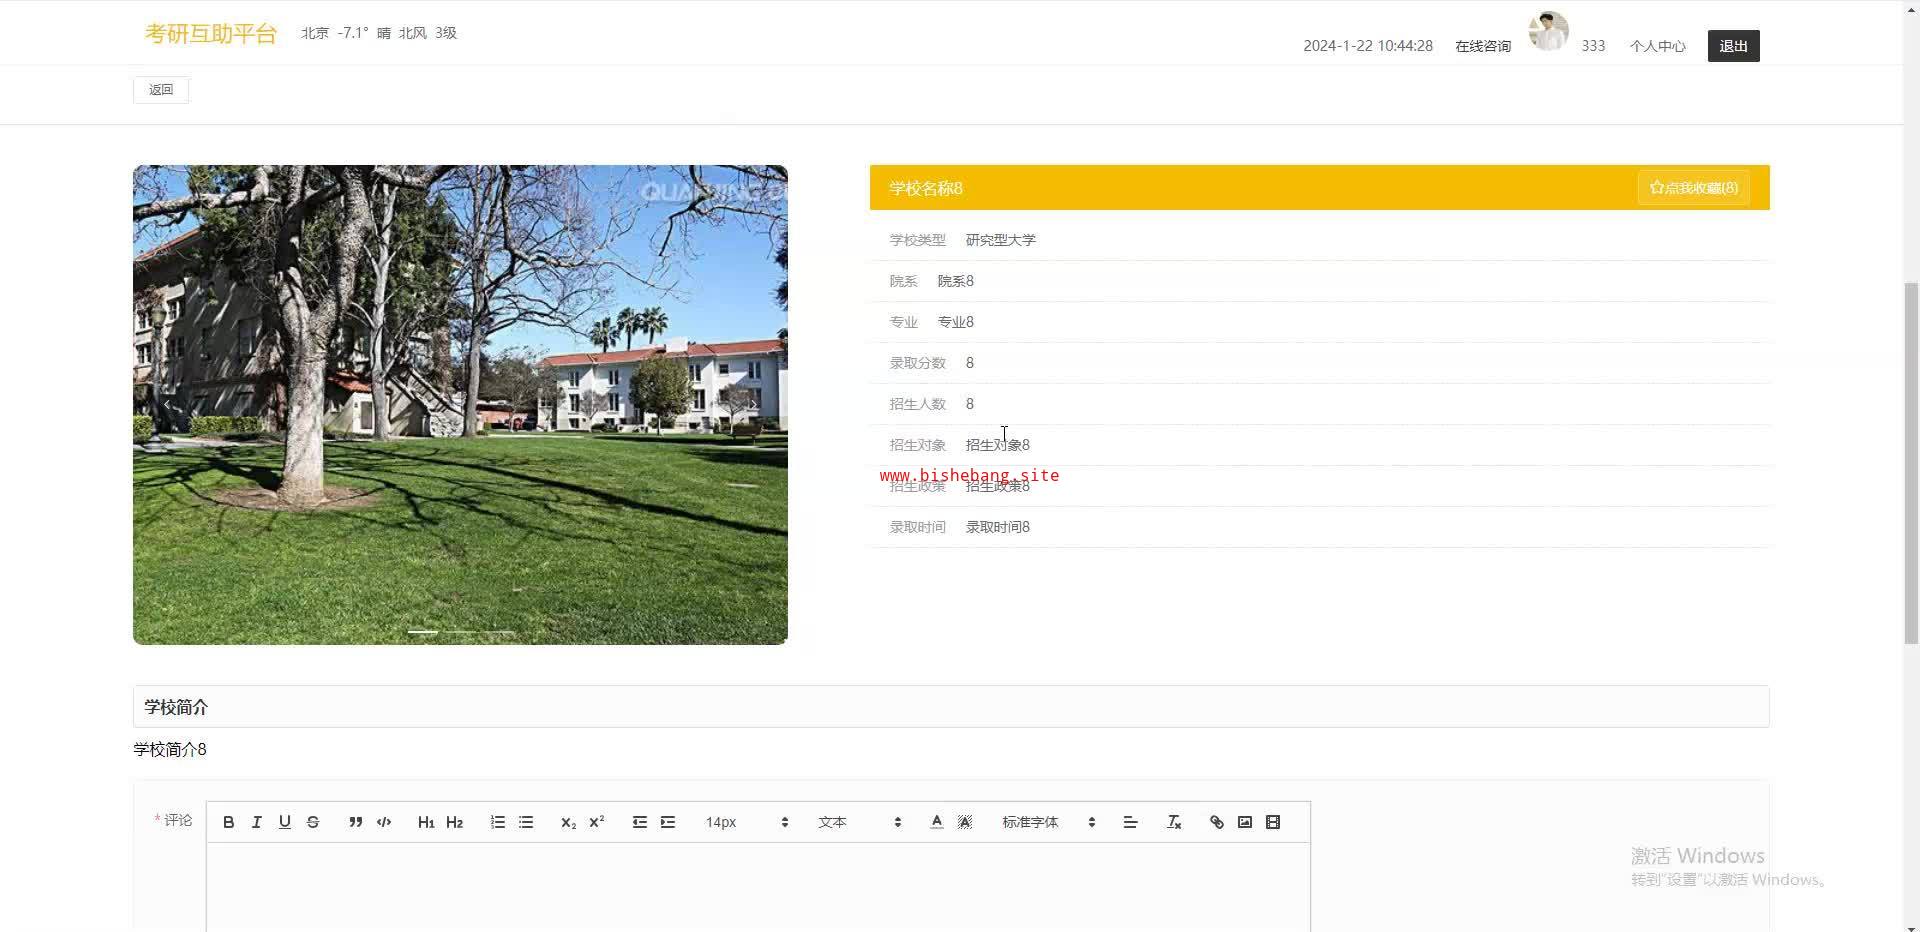
Task: Open 个人中心 from the top navigation
Action: pos(1657,46)
